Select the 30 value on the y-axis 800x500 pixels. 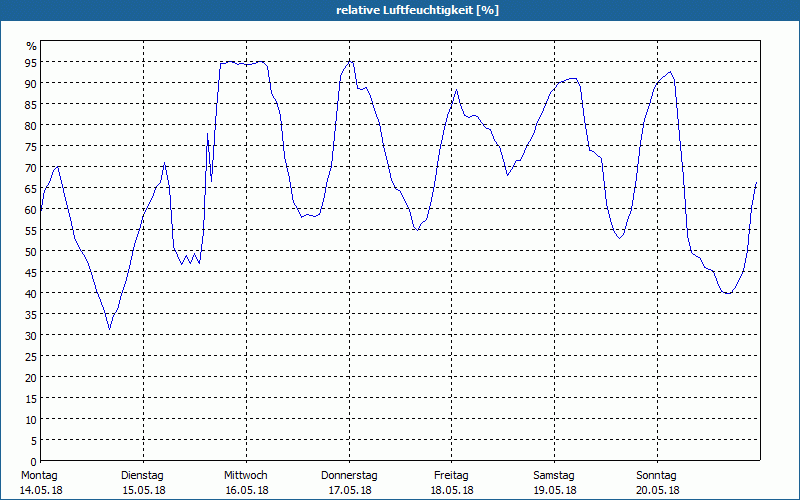[31, 336]
